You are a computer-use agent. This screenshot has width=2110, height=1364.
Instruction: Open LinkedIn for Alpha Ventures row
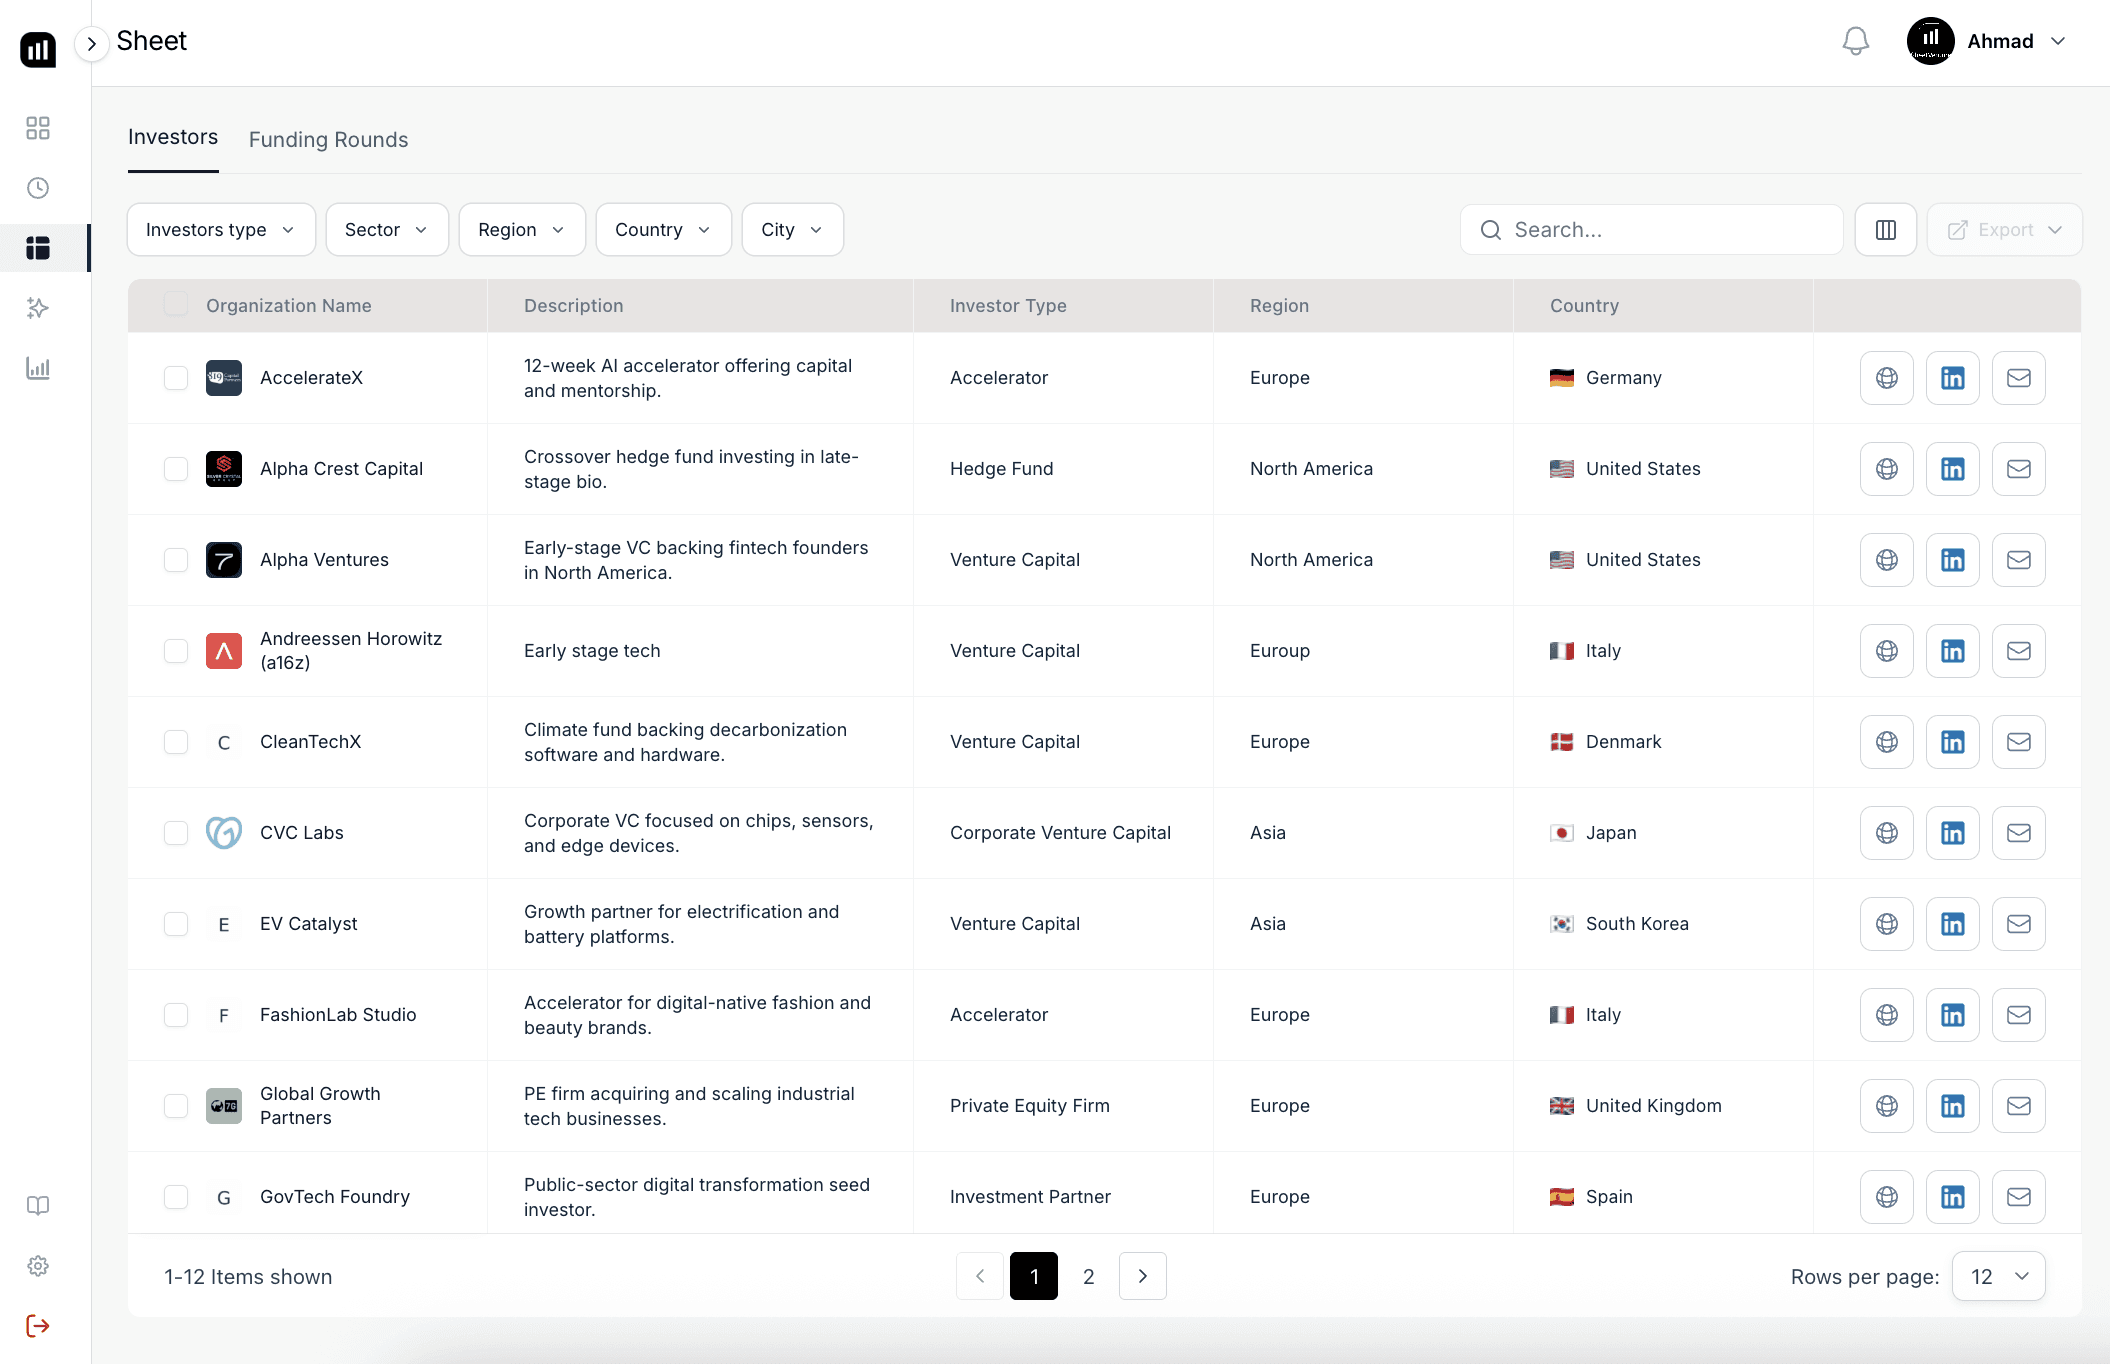coord(1952,560)
